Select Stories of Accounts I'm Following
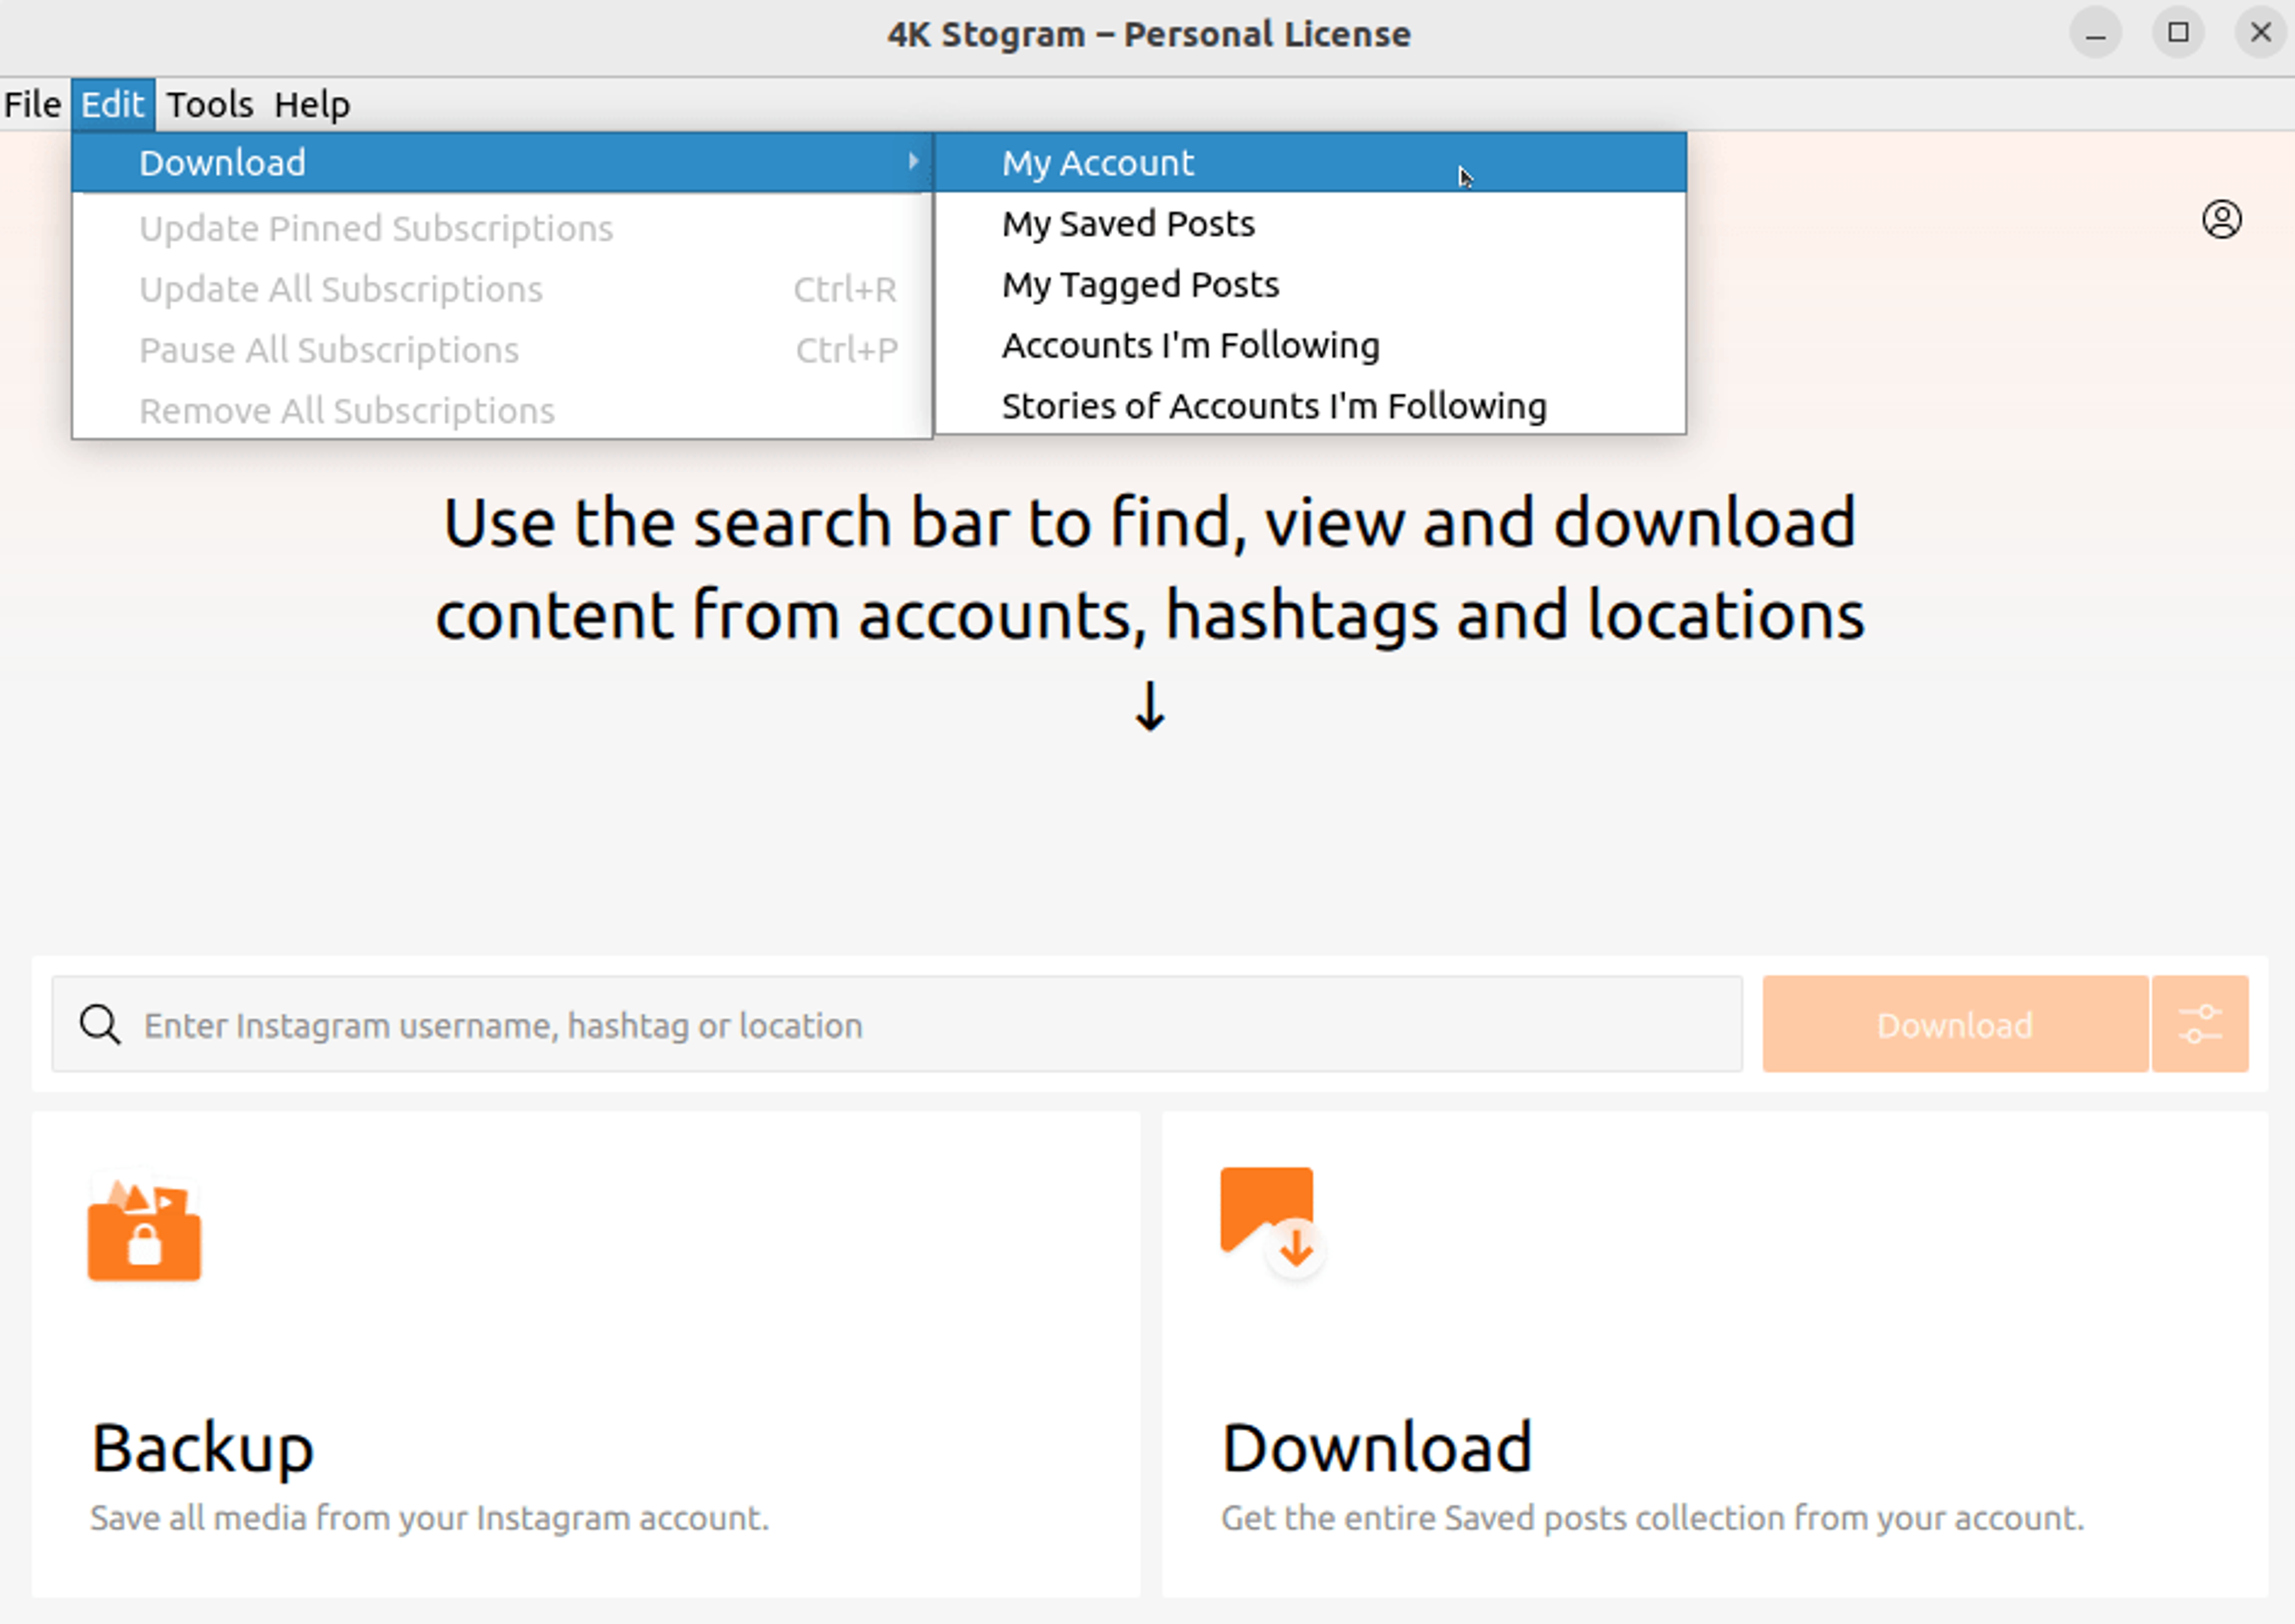 (1273, 407)
